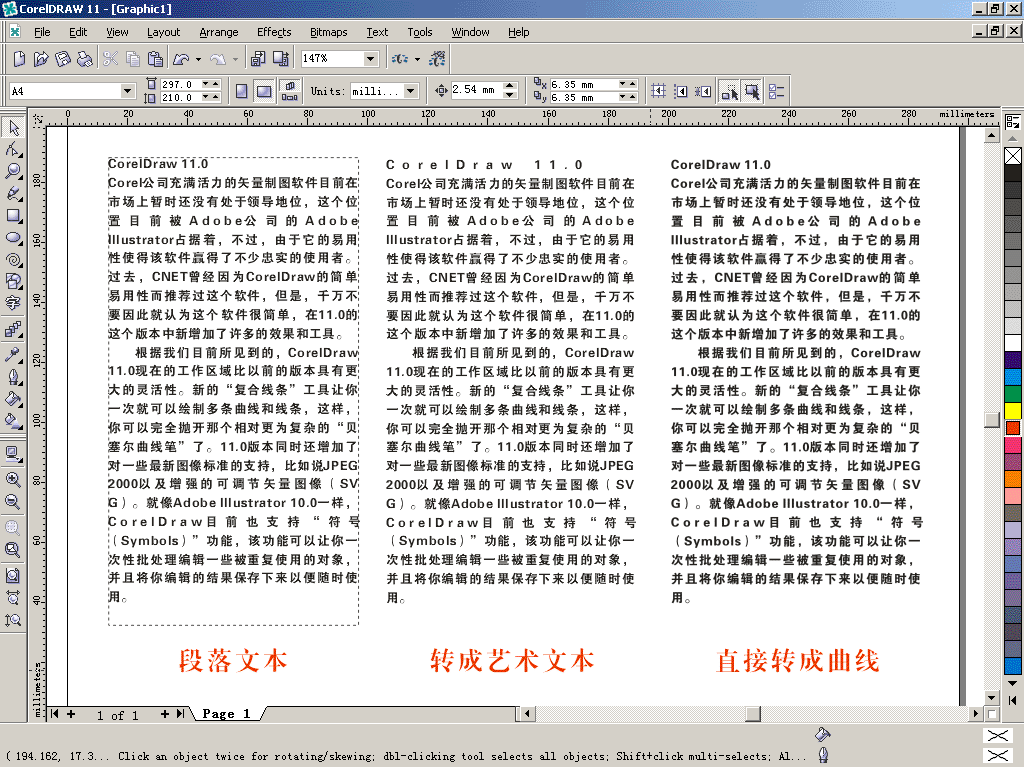
Task: Open the Fill tool flyout
Action: (13, 398)
